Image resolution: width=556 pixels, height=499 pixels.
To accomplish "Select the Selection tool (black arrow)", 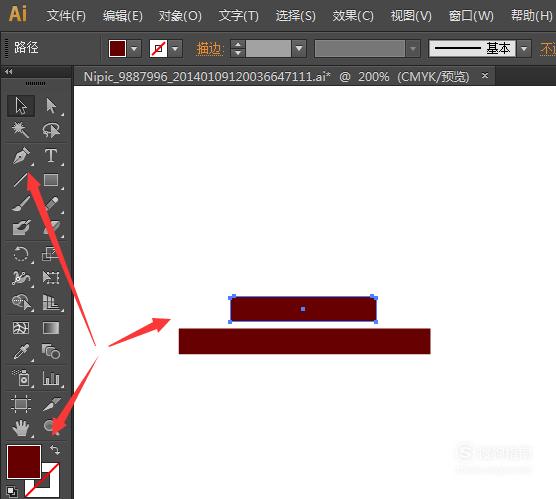I will click(21, 106).
